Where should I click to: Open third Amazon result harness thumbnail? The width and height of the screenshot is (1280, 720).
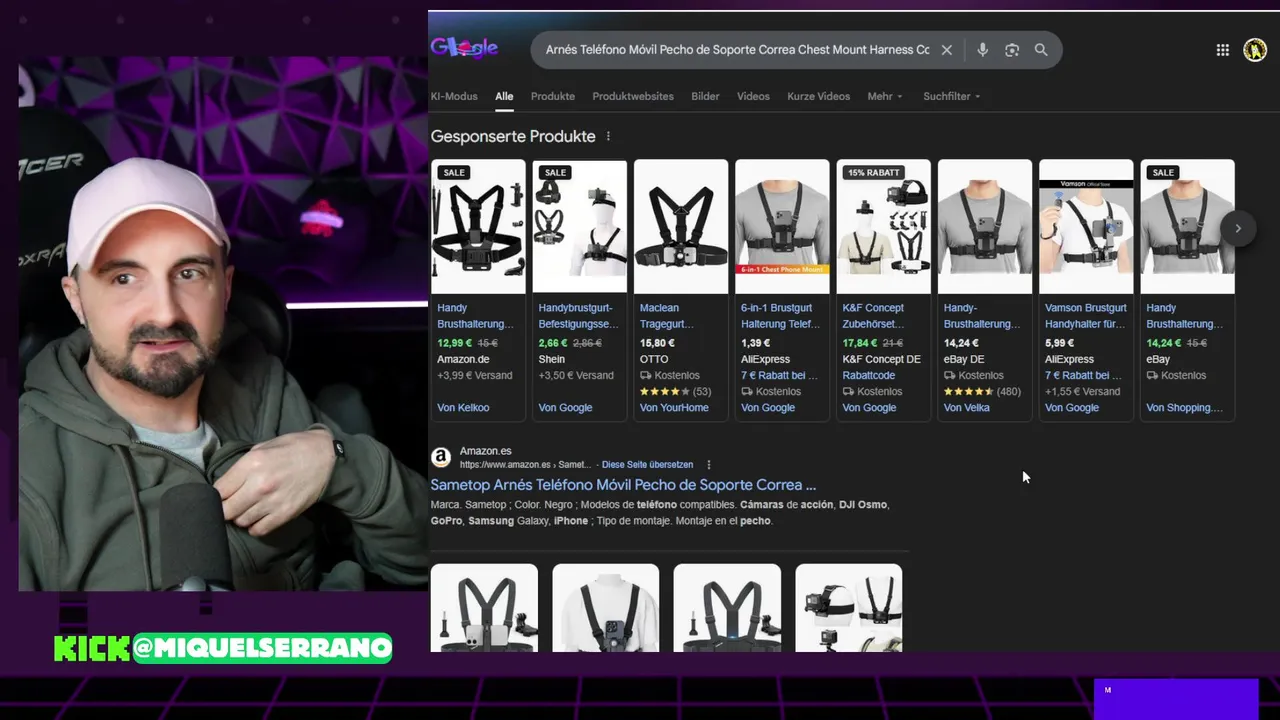(727, 608)
